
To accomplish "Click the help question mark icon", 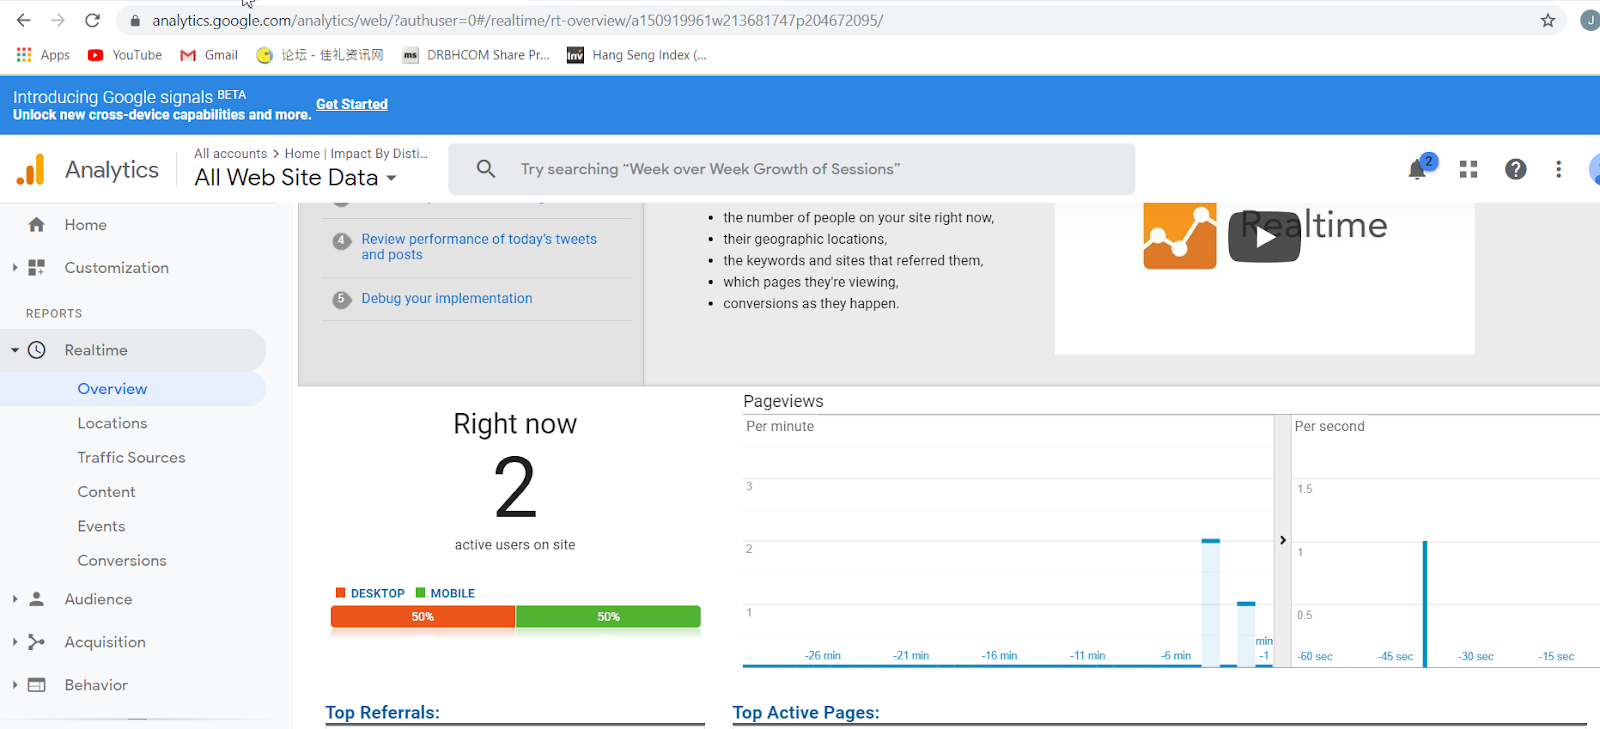I will (1516, 169).
